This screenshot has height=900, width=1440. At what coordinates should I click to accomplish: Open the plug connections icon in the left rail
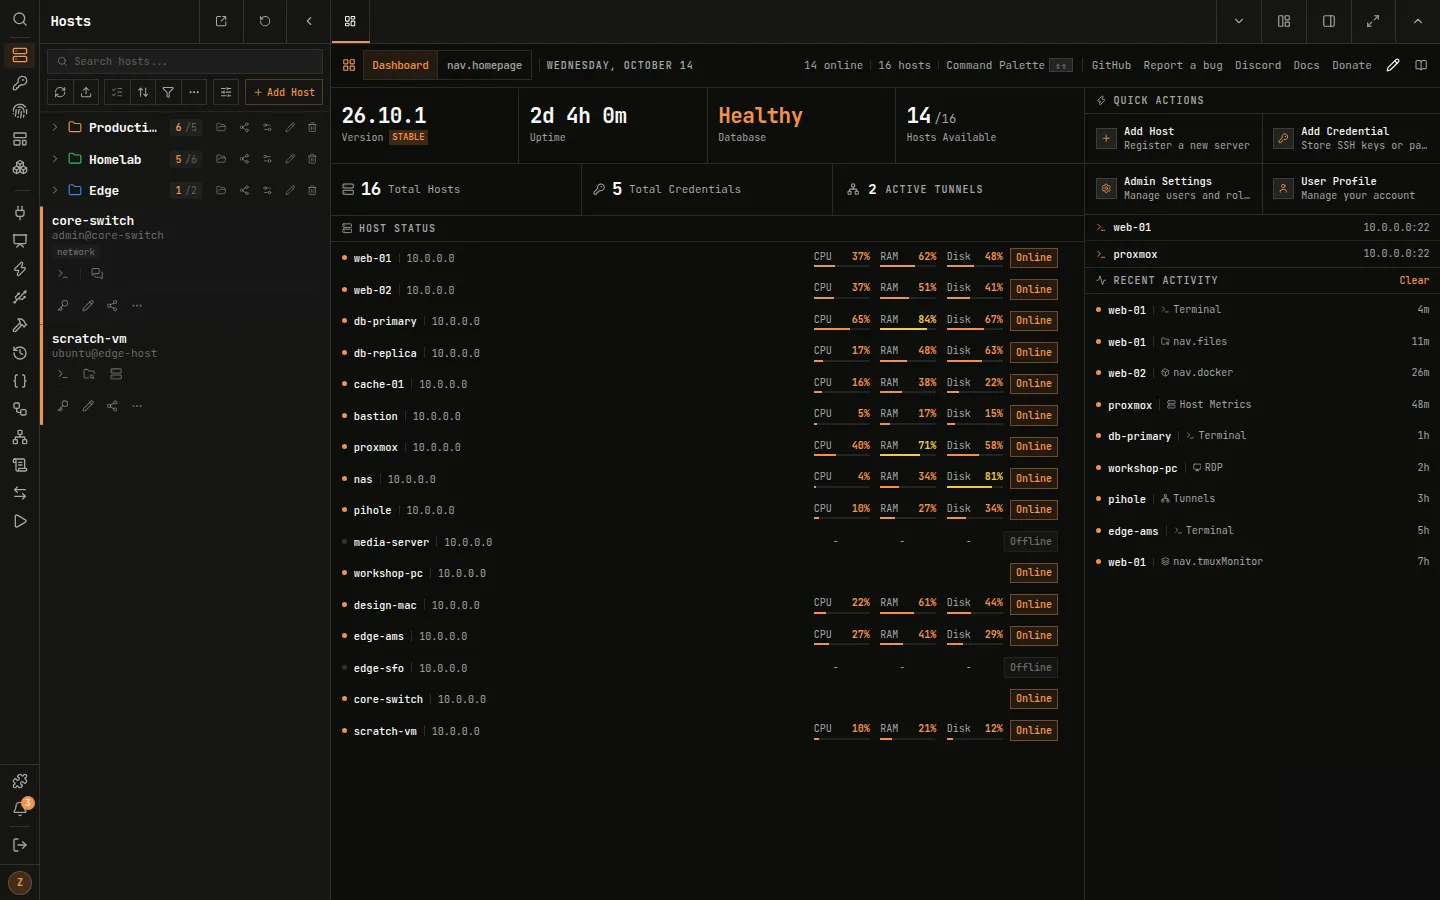click(x=19, y=212)
